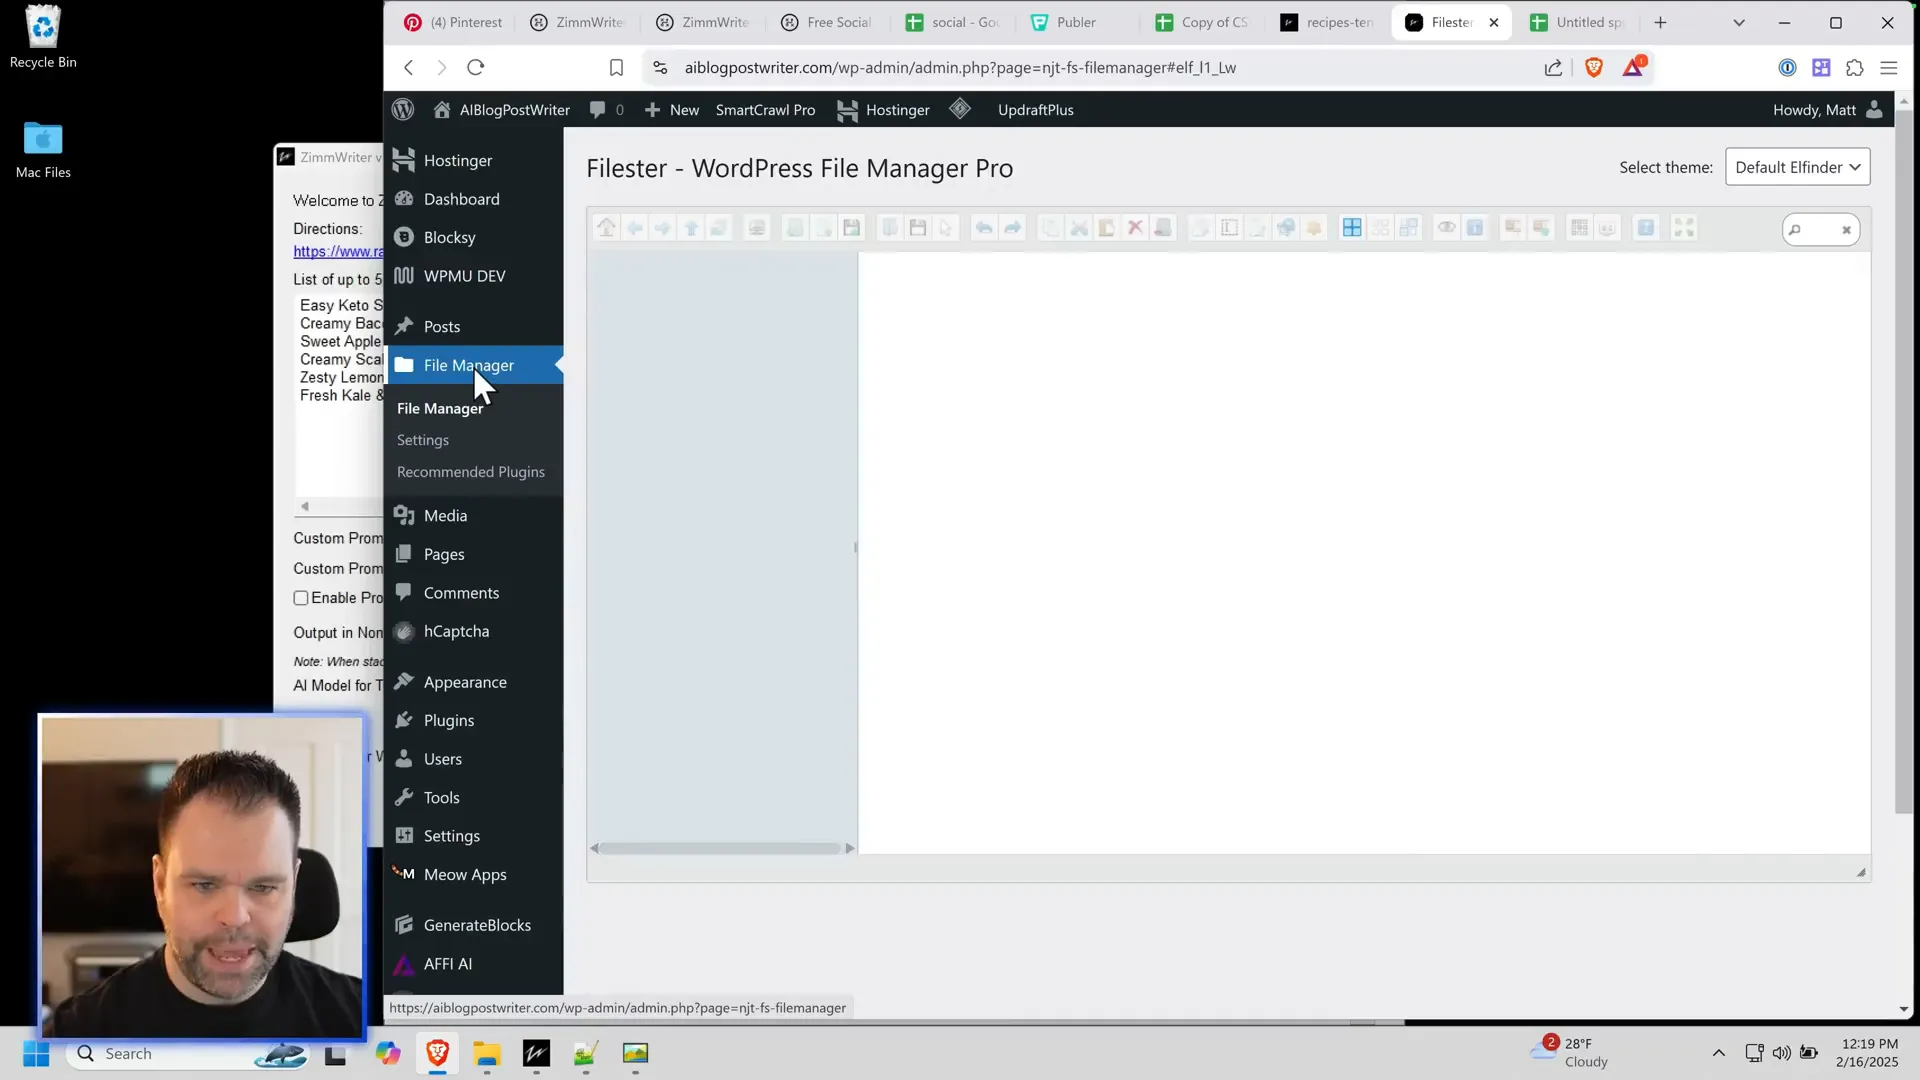1920x1080 pixels.
Task: Click SmartCrawl Pro in admin bar
Action: pyautogui.click(x=765, y=110)
